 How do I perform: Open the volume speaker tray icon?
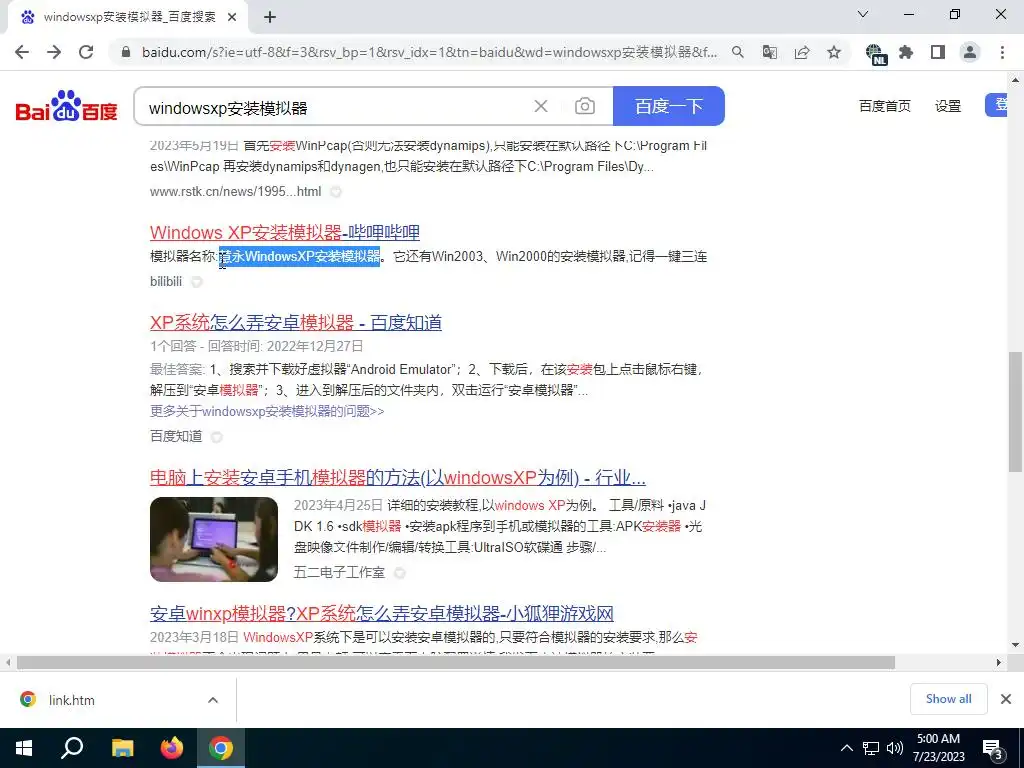pos(895,748)
